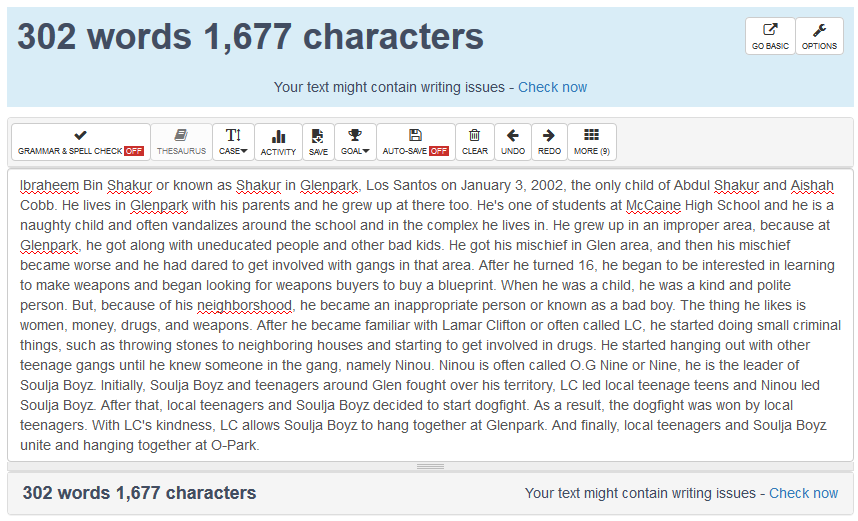Open the Activity chart
Screen dimensions: 858x521
[x=278, y=142]
